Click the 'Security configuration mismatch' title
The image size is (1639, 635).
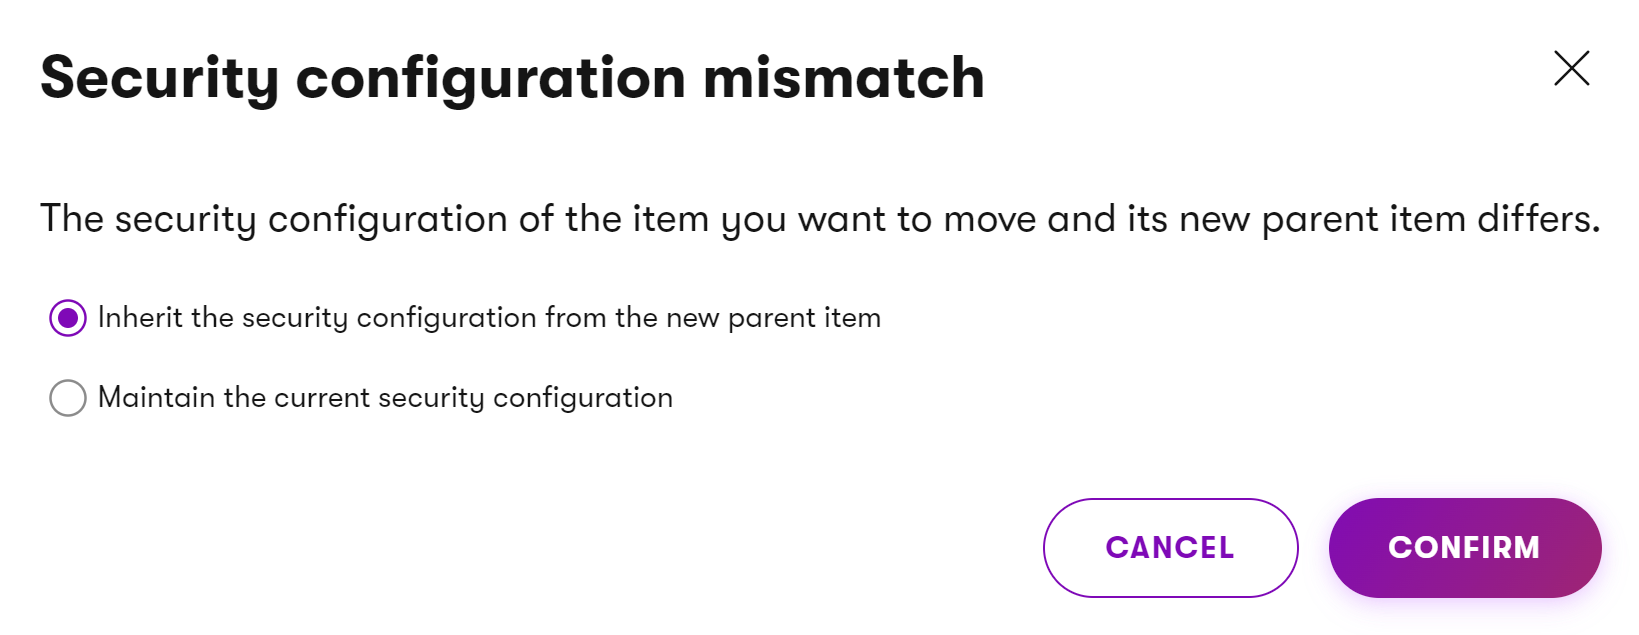pos(512,78)
